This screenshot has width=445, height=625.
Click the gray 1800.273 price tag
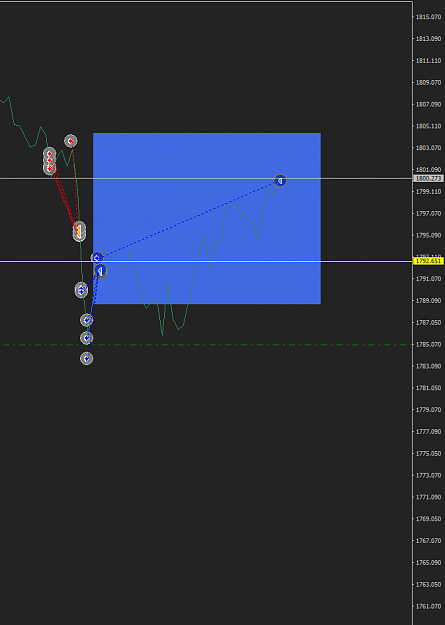click(429, 179)
